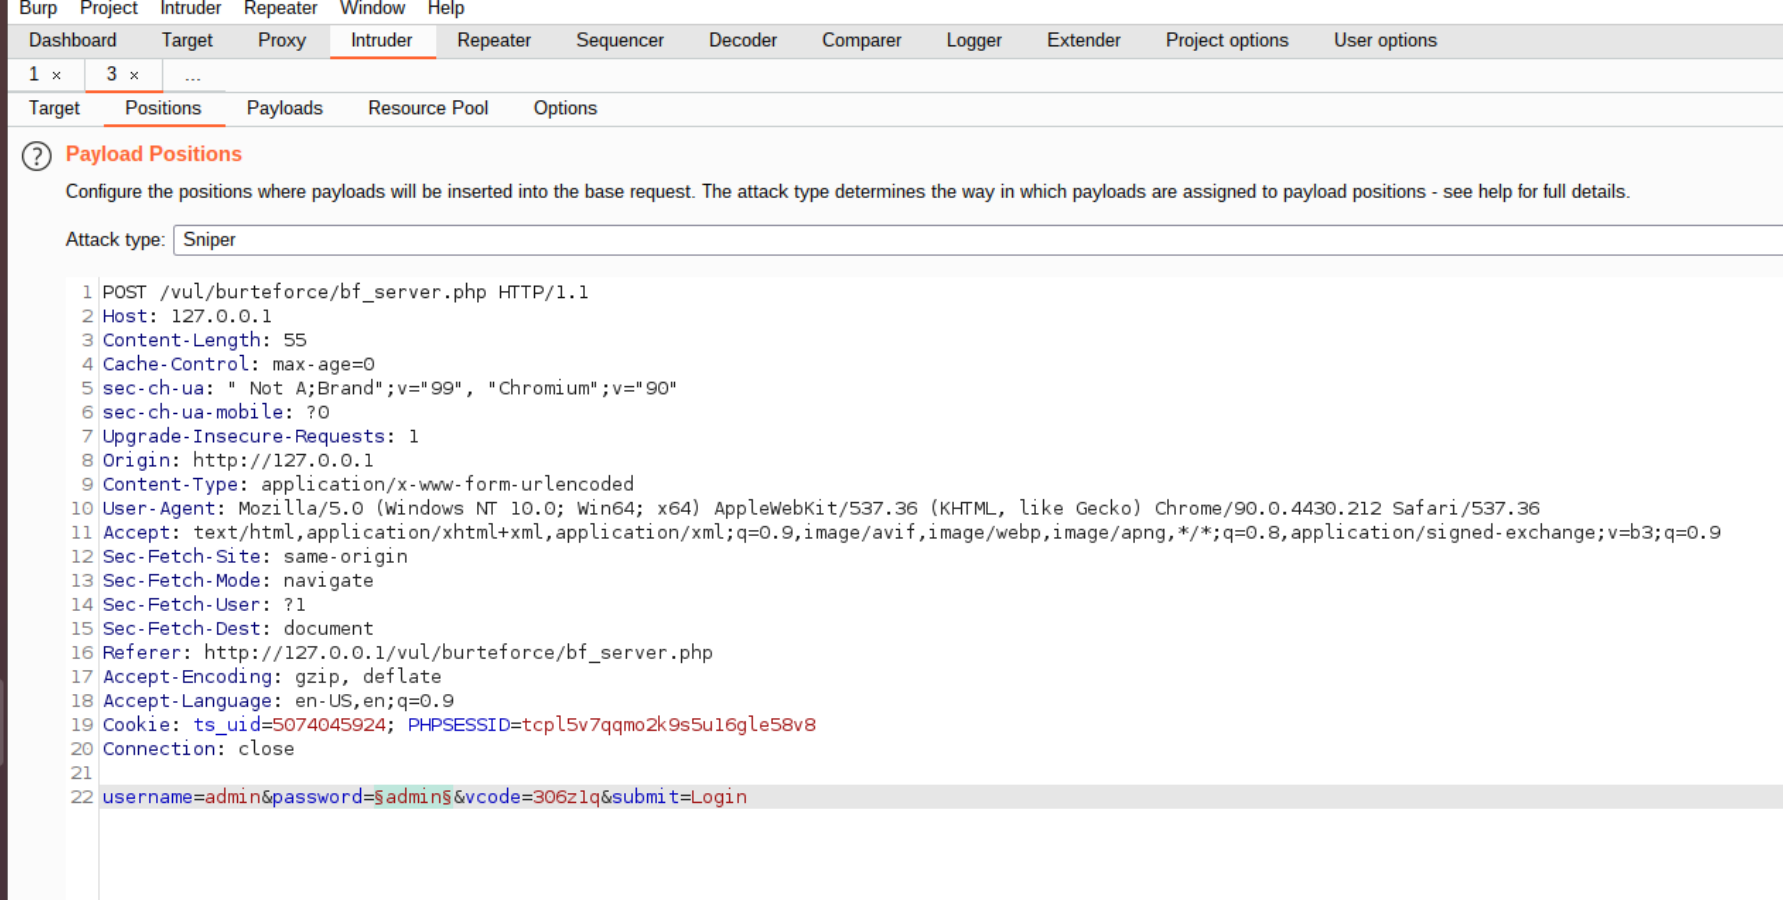1783x900 pixels.
Task: Switch to the Dashboard tab
Action: tap(73, 40)
